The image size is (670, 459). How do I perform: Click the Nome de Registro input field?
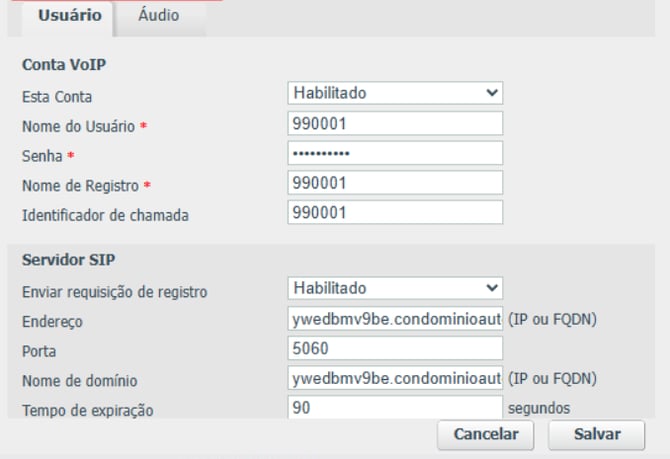395,184
